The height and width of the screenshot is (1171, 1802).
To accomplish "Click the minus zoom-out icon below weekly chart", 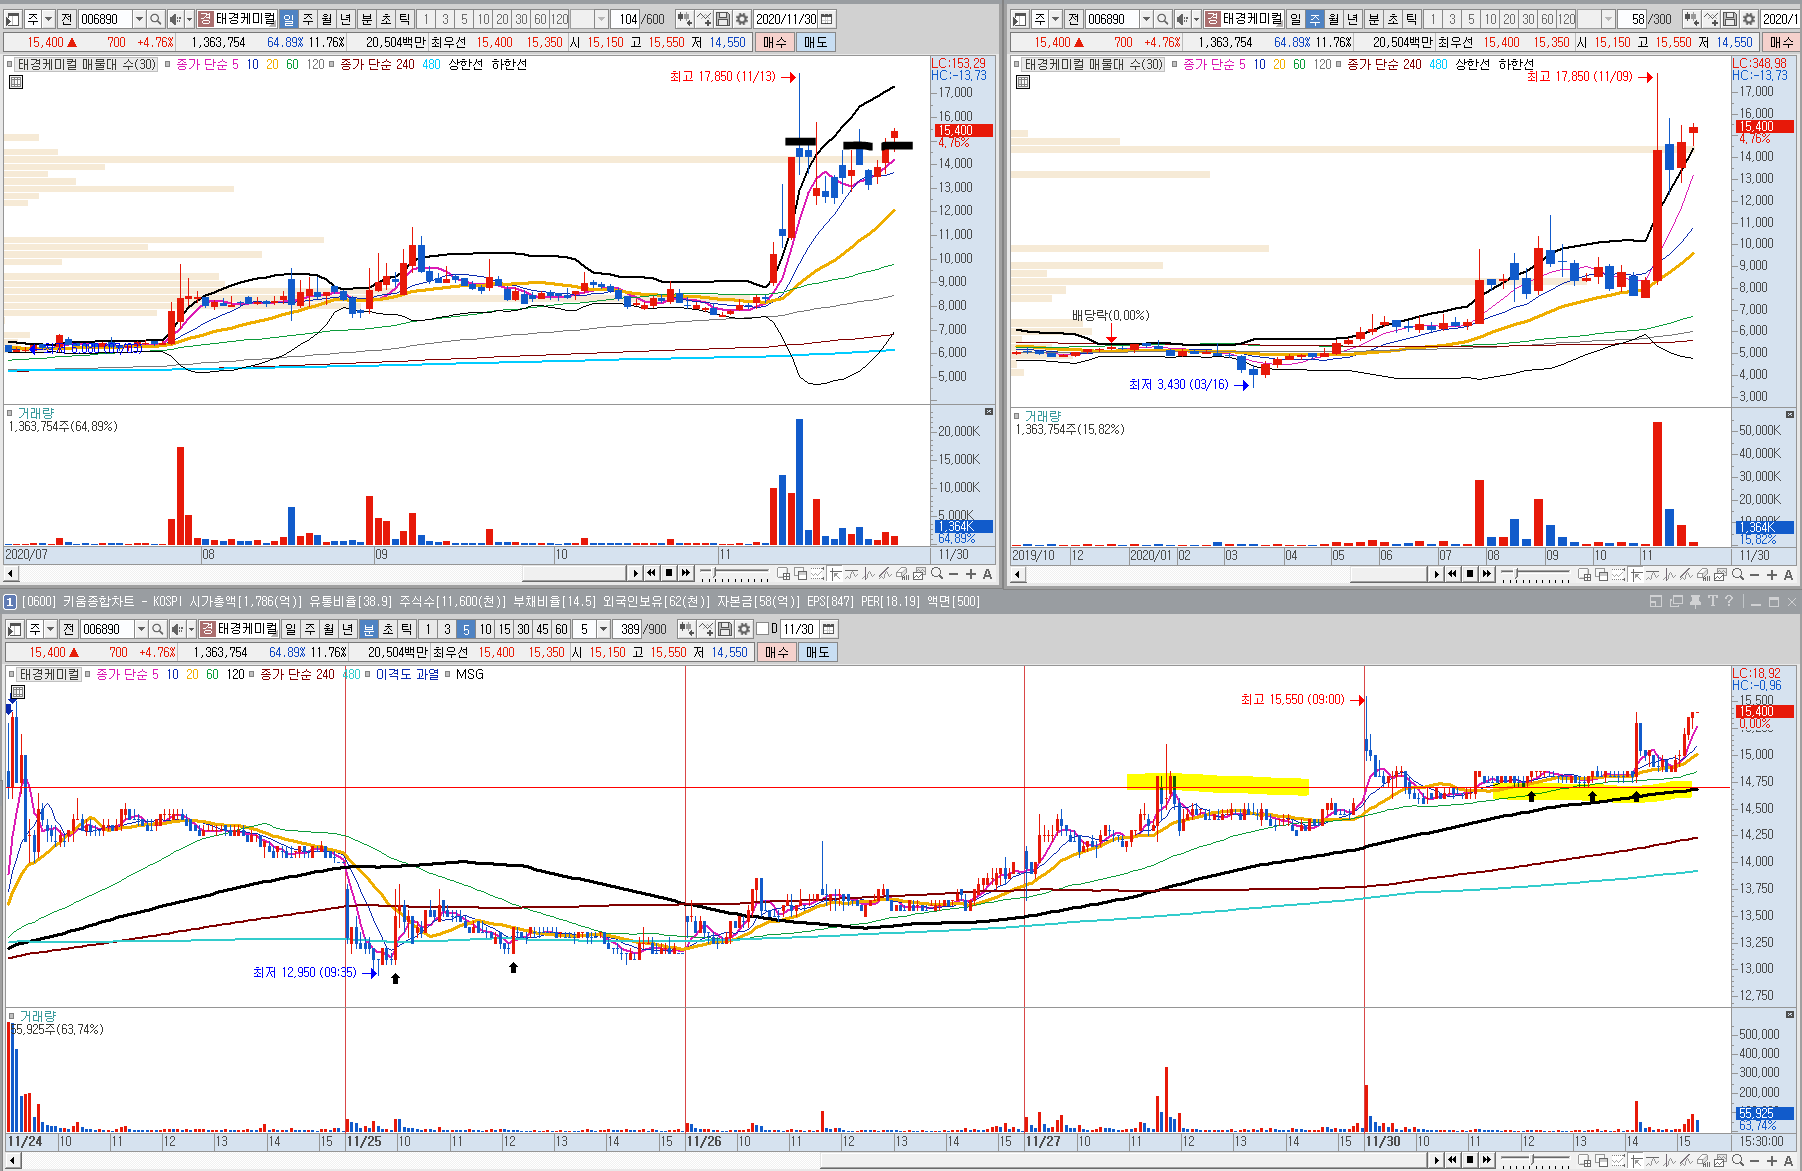I will [x=1755, y=574].
